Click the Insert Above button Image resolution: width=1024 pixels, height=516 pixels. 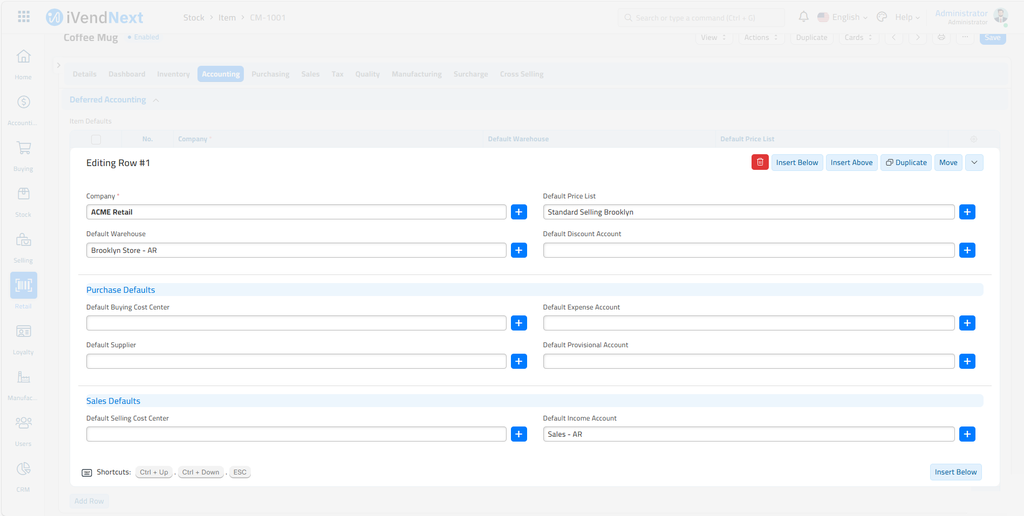851,162
